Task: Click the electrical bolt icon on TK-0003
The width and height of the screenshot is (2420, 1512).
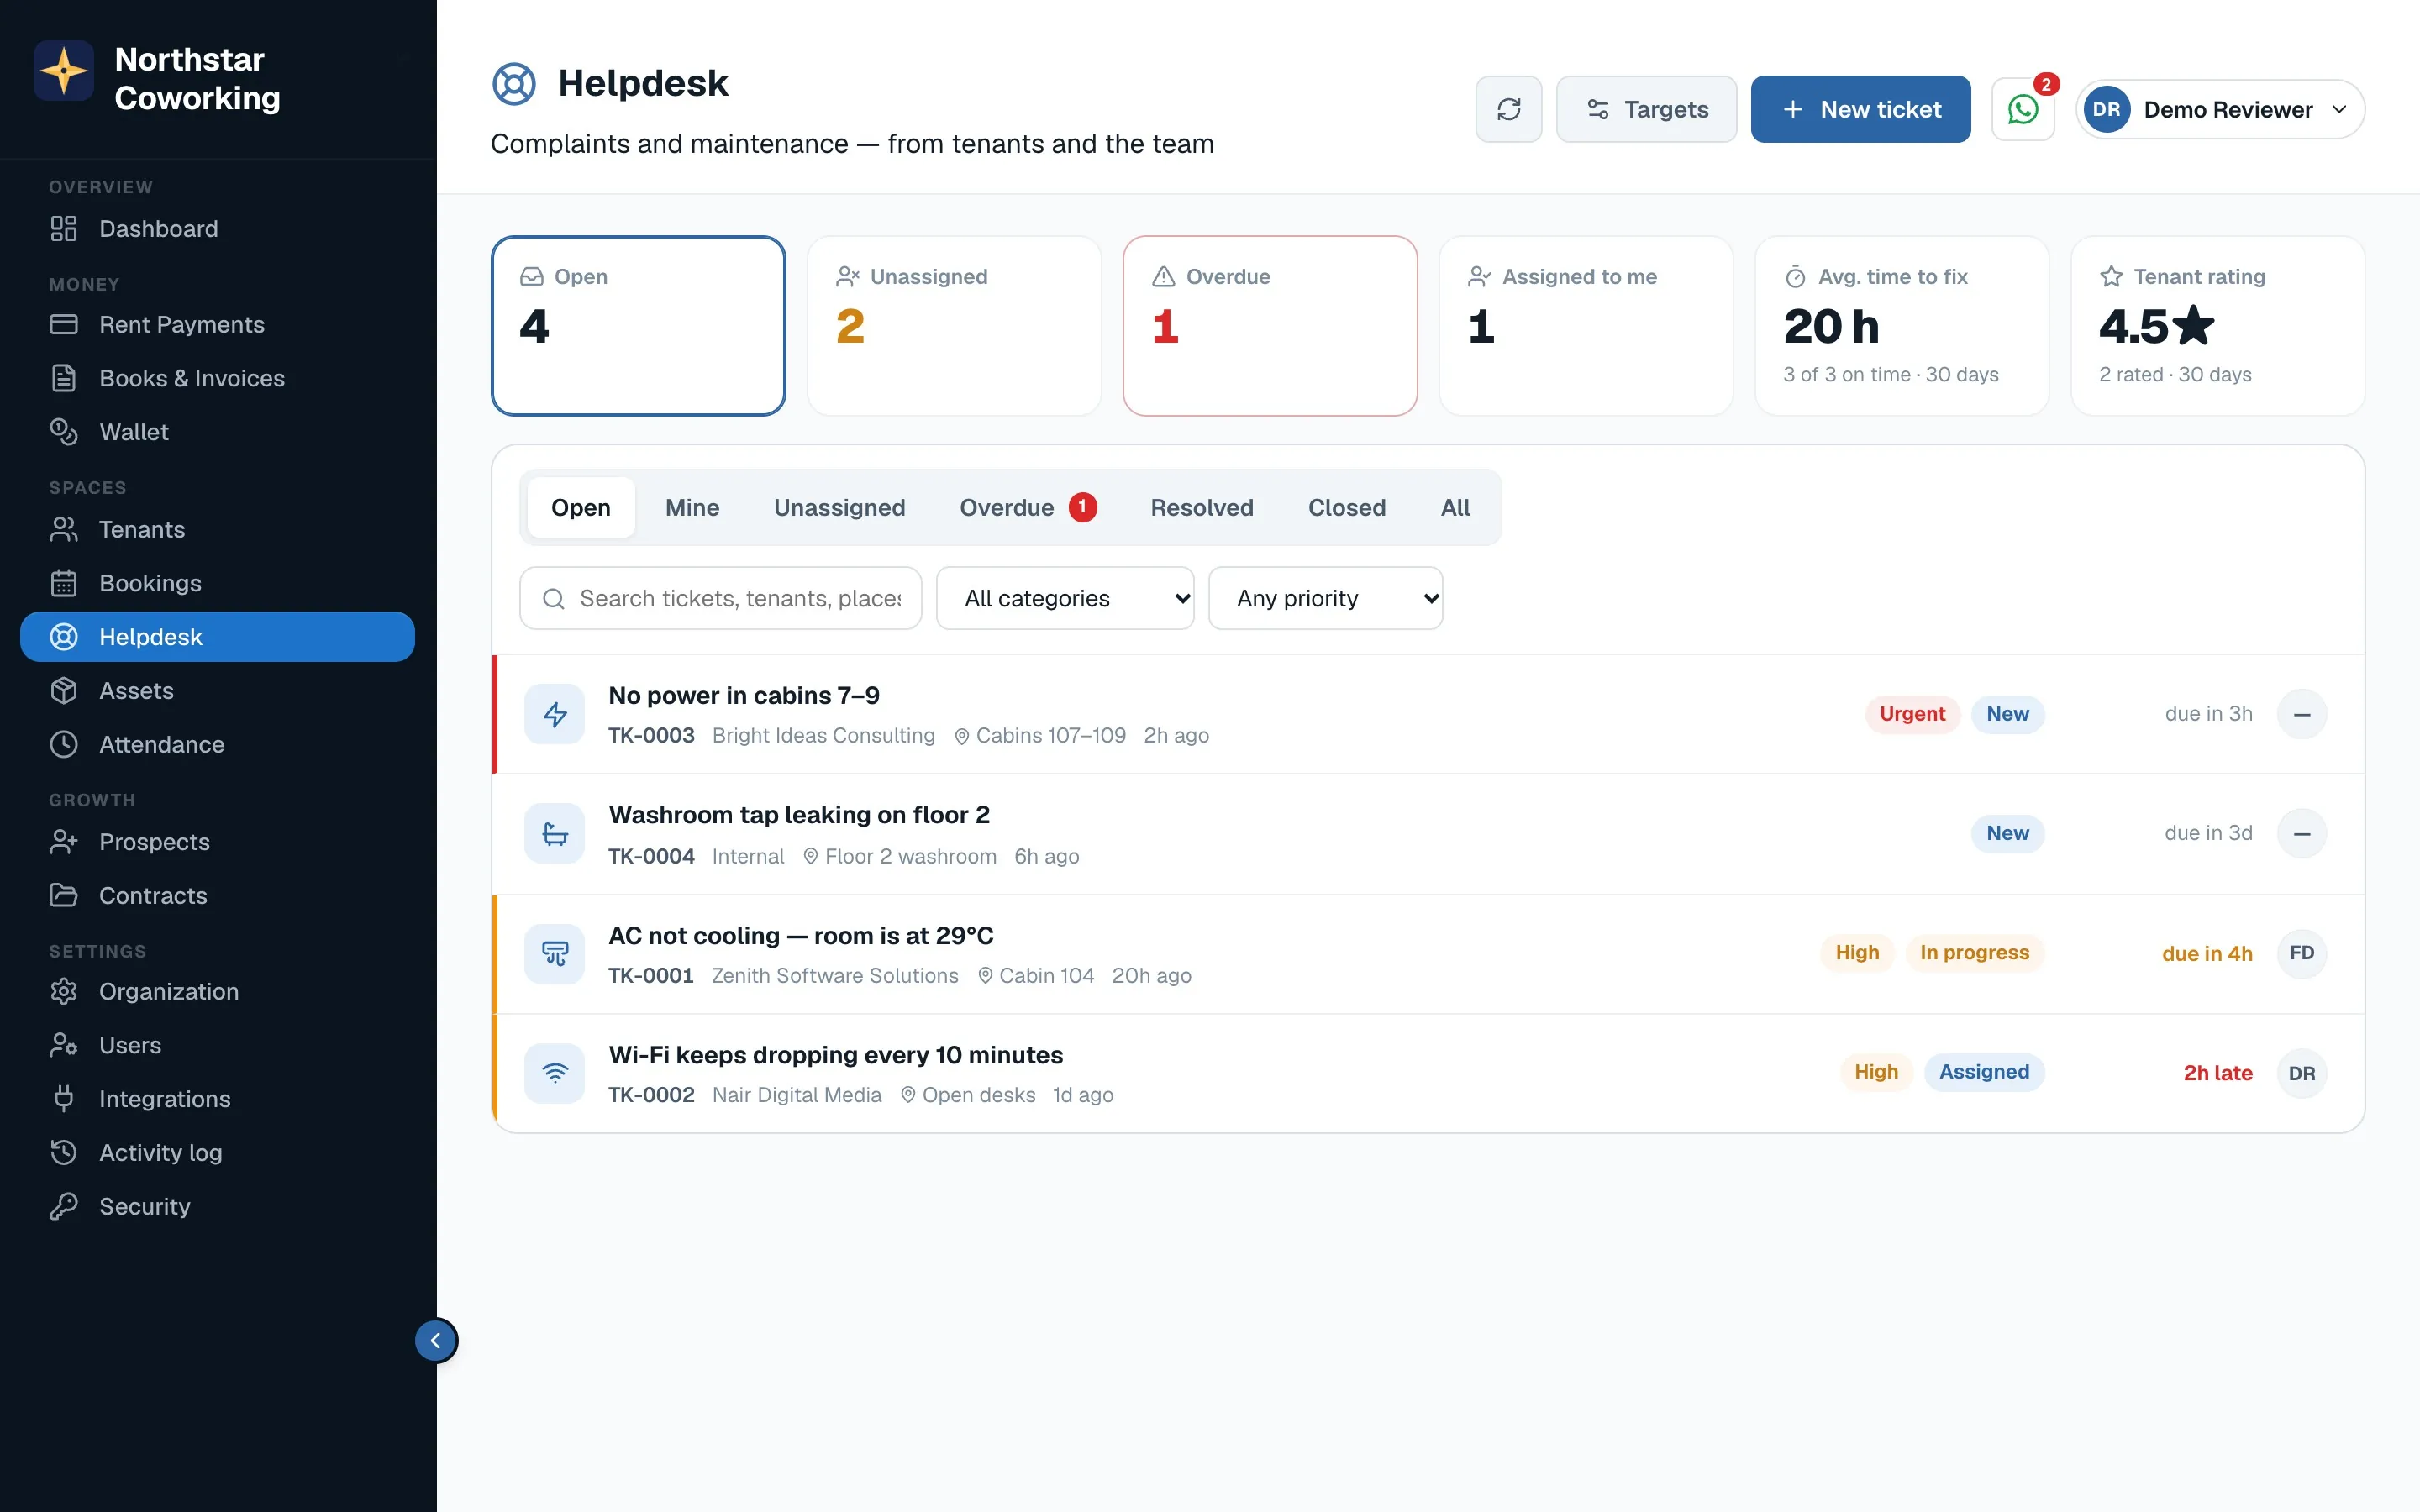Action: (555, 714)
